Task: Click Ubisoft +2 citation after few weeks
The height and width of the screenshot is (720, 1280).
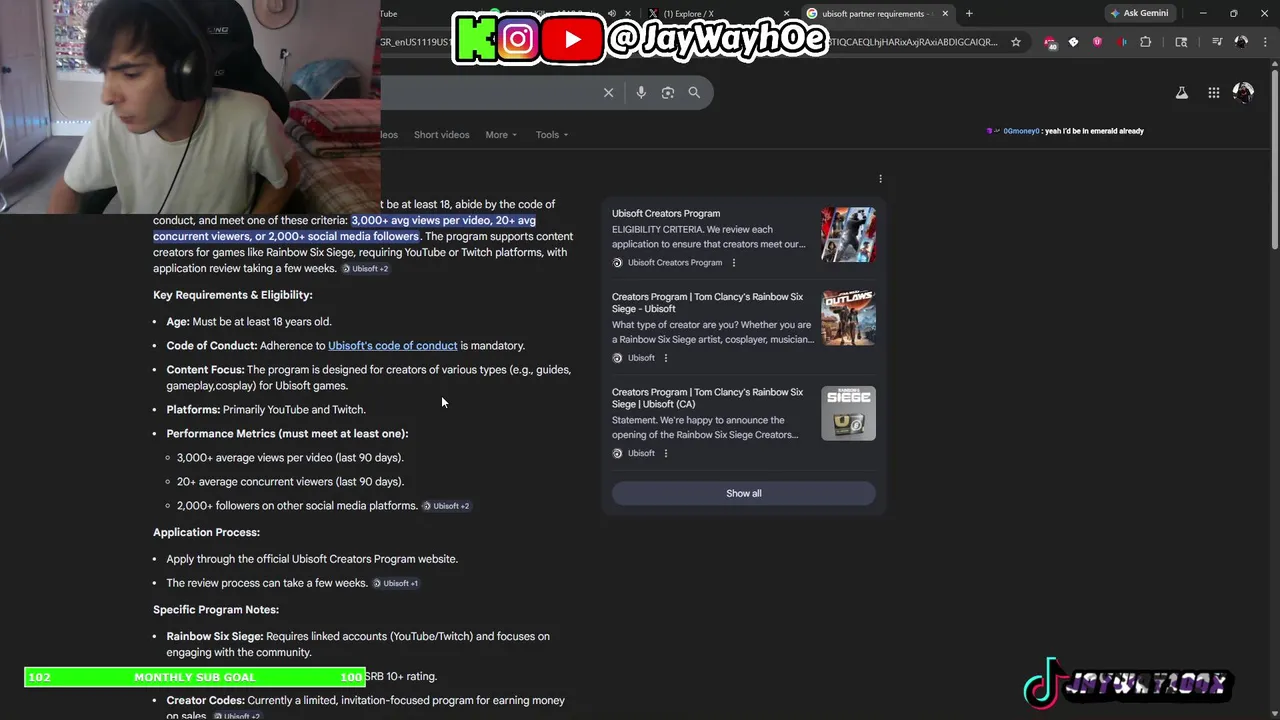Action: pos(365,269)
